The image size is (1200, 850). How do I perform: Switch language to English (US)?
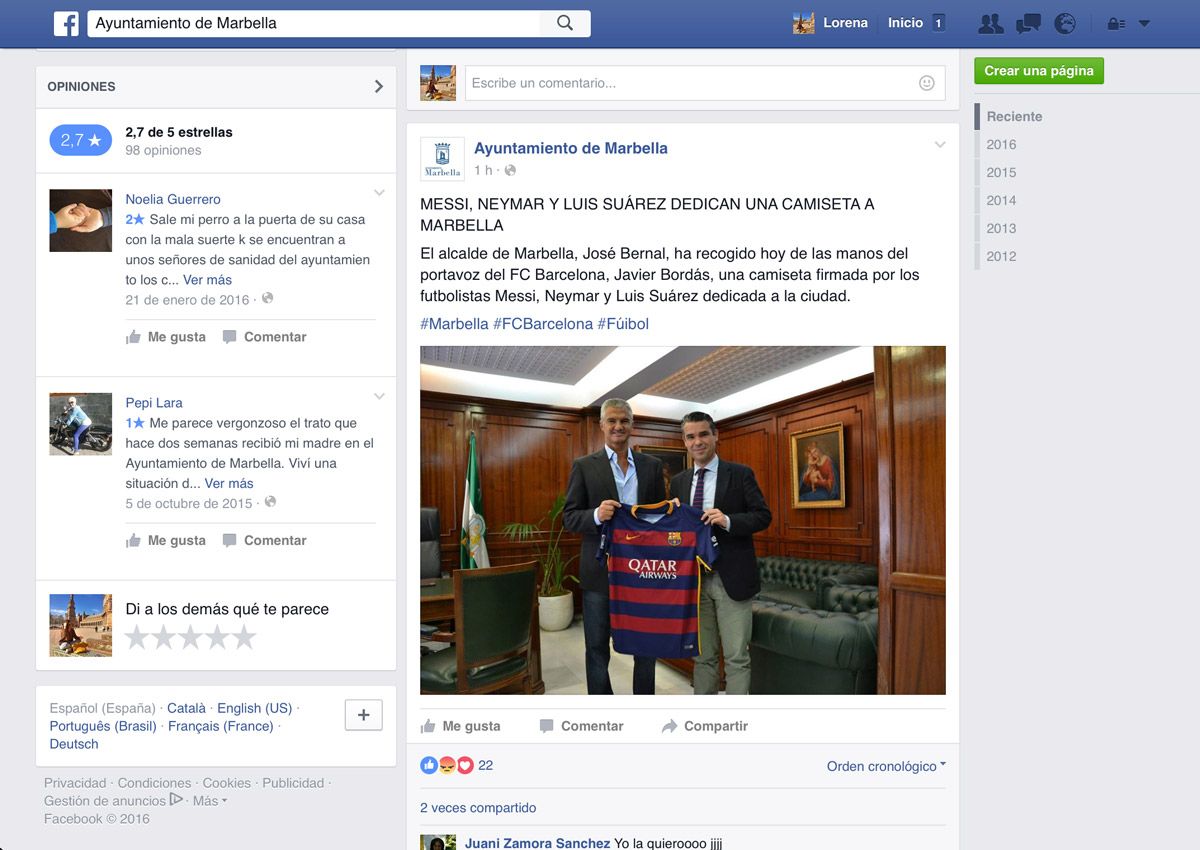pyautogui.click(x=255, y=708)
